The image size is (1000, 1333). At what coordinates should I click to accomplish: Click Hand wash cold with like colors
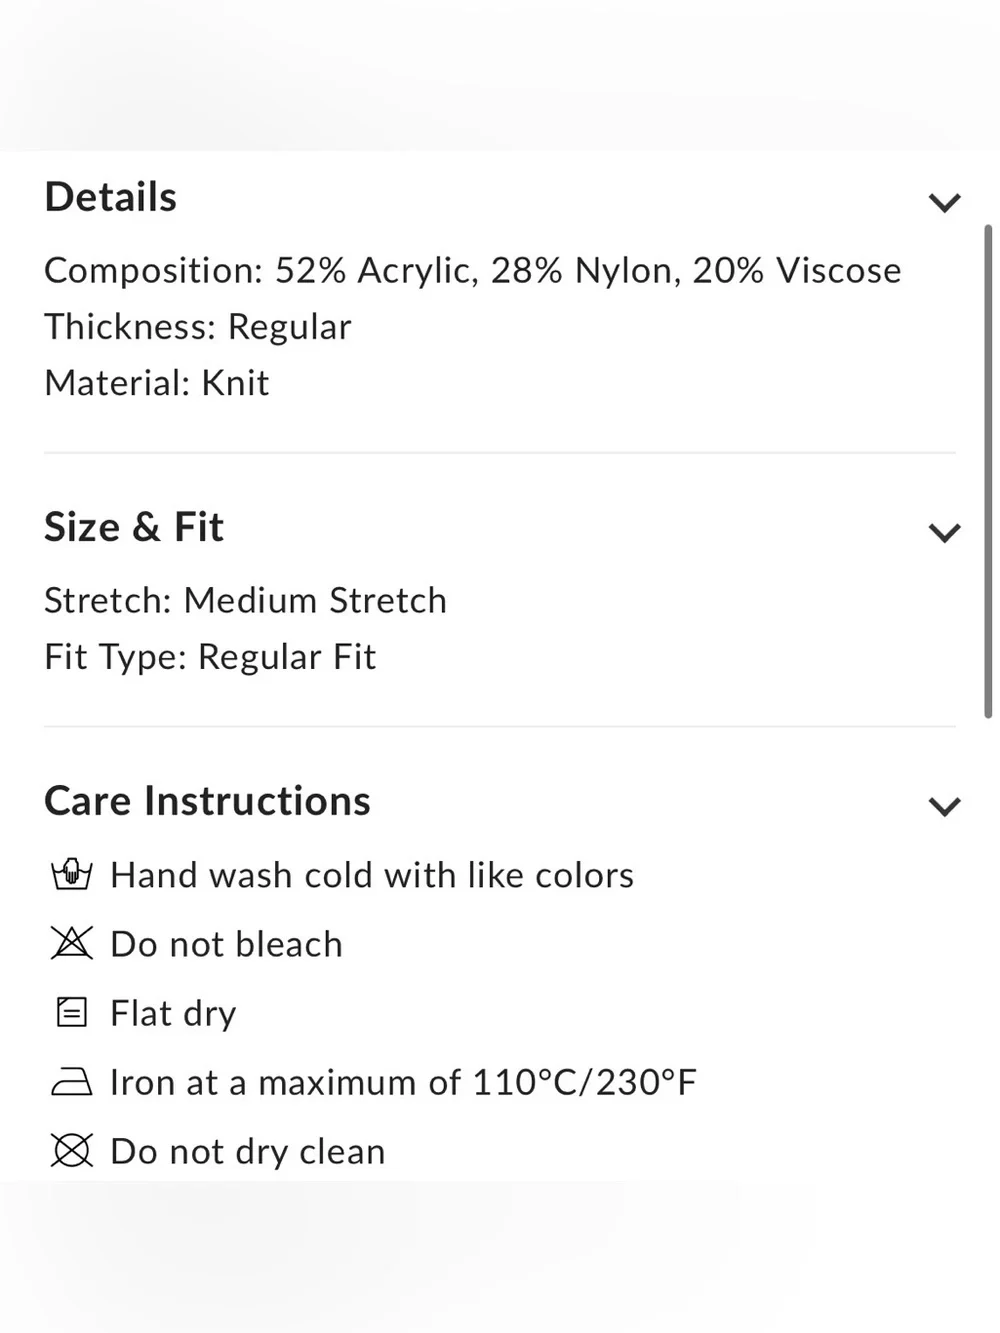pos(372,875)
